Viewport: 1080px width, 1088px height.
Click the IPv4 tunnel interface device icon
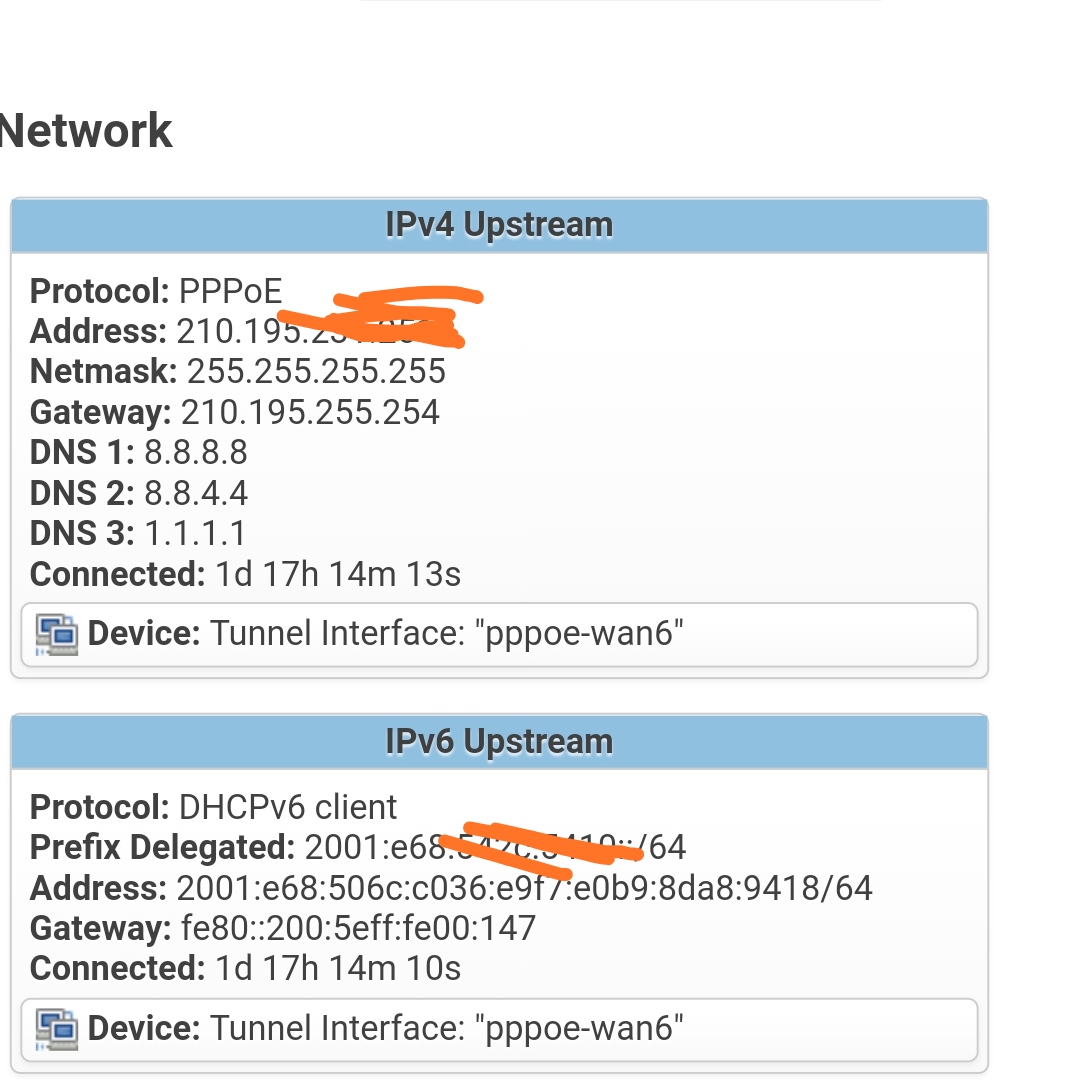57,634
